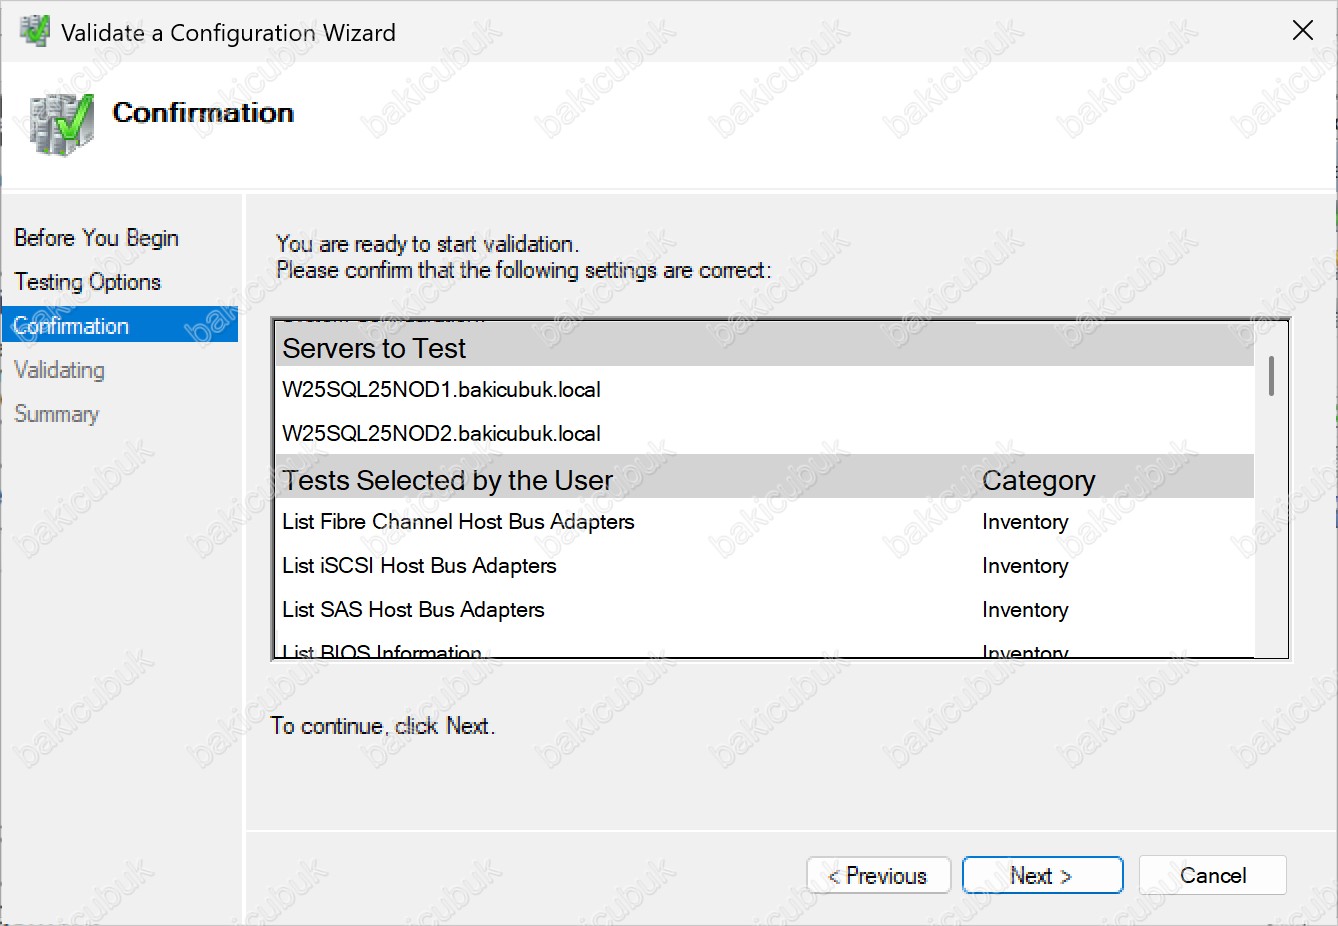Click the wizard title bar icon
The width and height of the screenshot is (1338, 926).
tap(34, 32)
